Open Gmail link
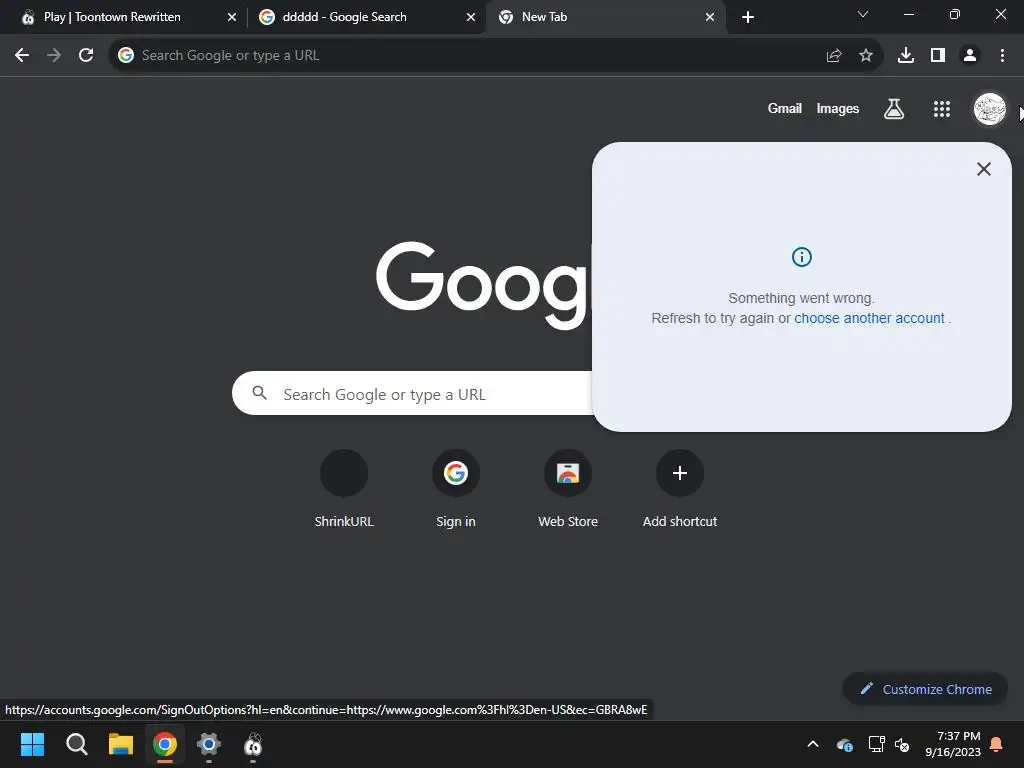Image resolution: width=1024 pixels, height=768 pixels. tap(784, 108)
